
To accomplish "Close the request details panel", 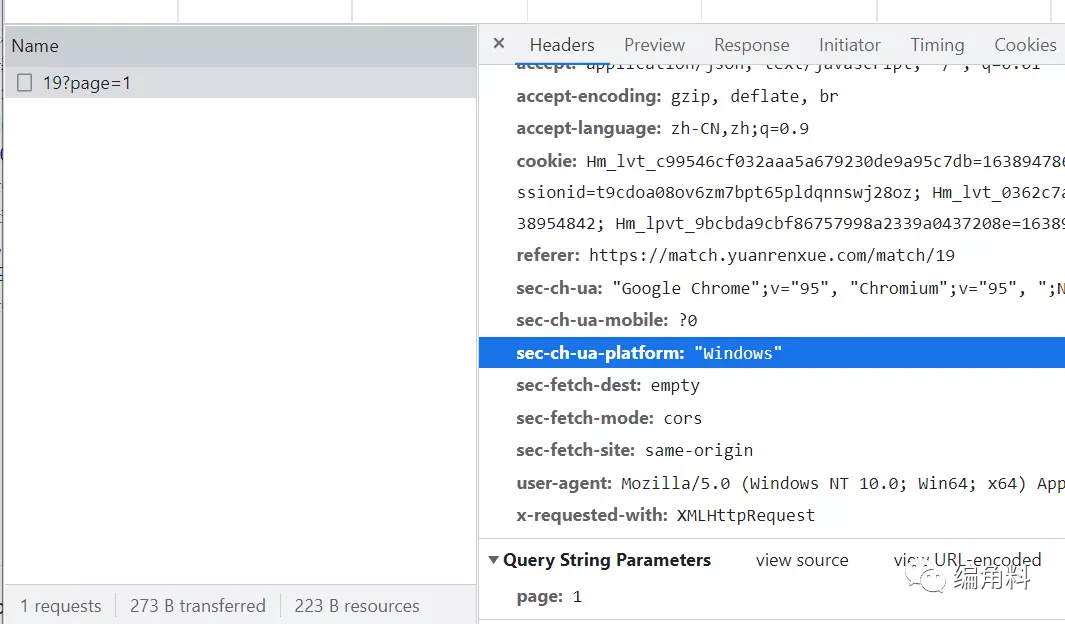I will click(499, 44).
